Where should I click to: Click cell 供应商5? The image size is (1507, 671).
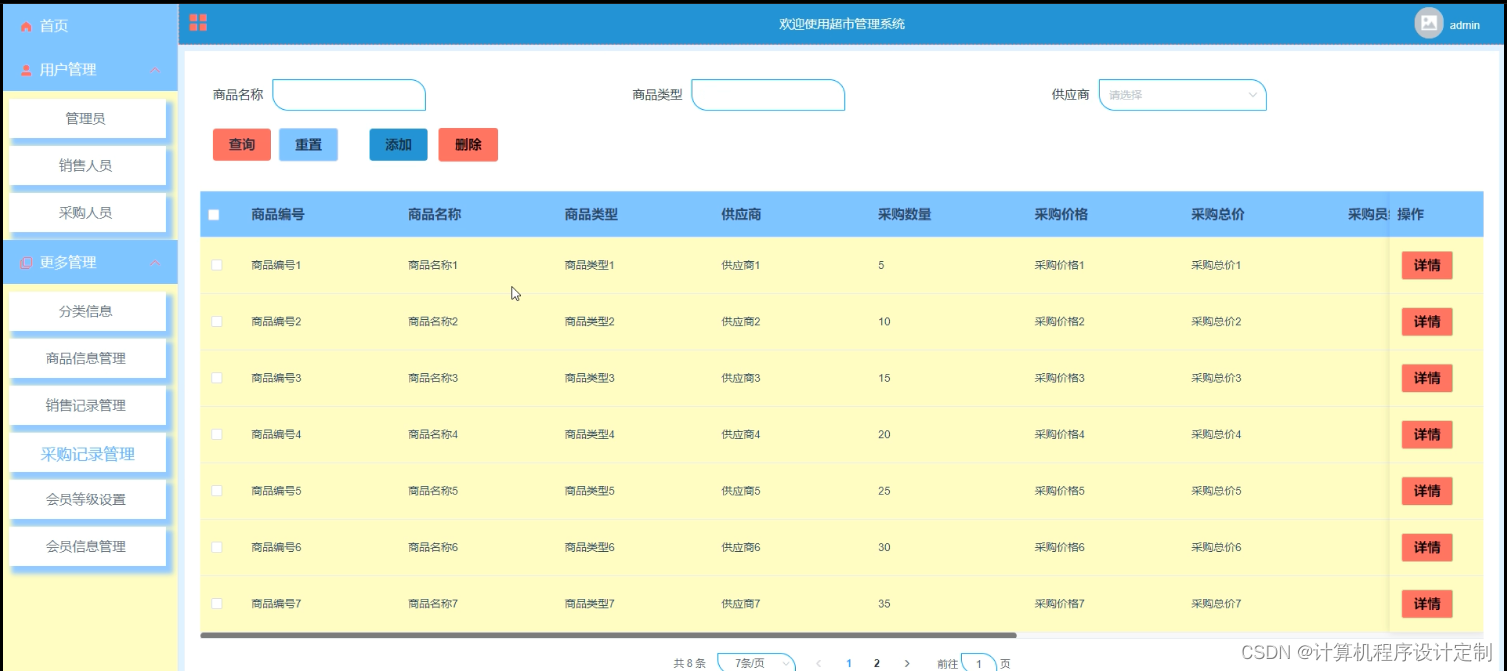pyautogui.click(x=741, y=491)
